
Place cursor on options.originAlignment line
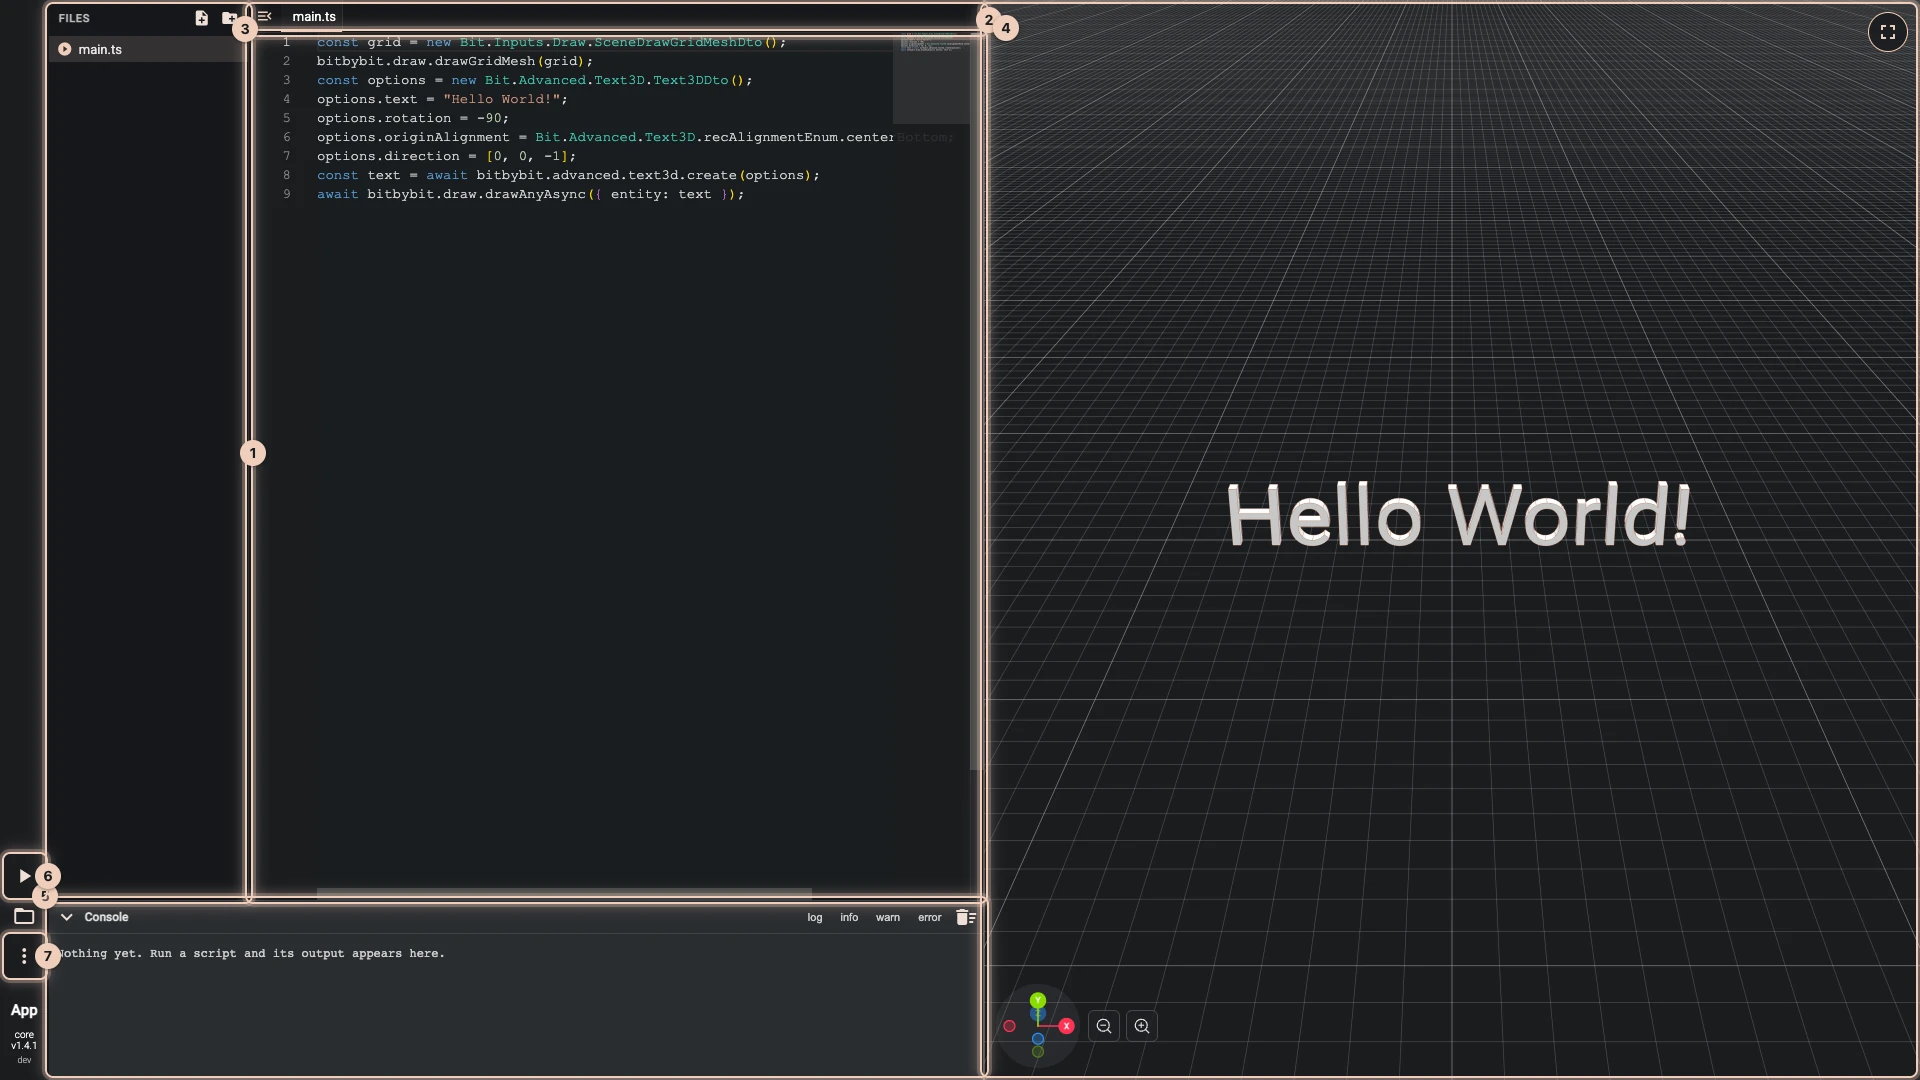[605, 137]
